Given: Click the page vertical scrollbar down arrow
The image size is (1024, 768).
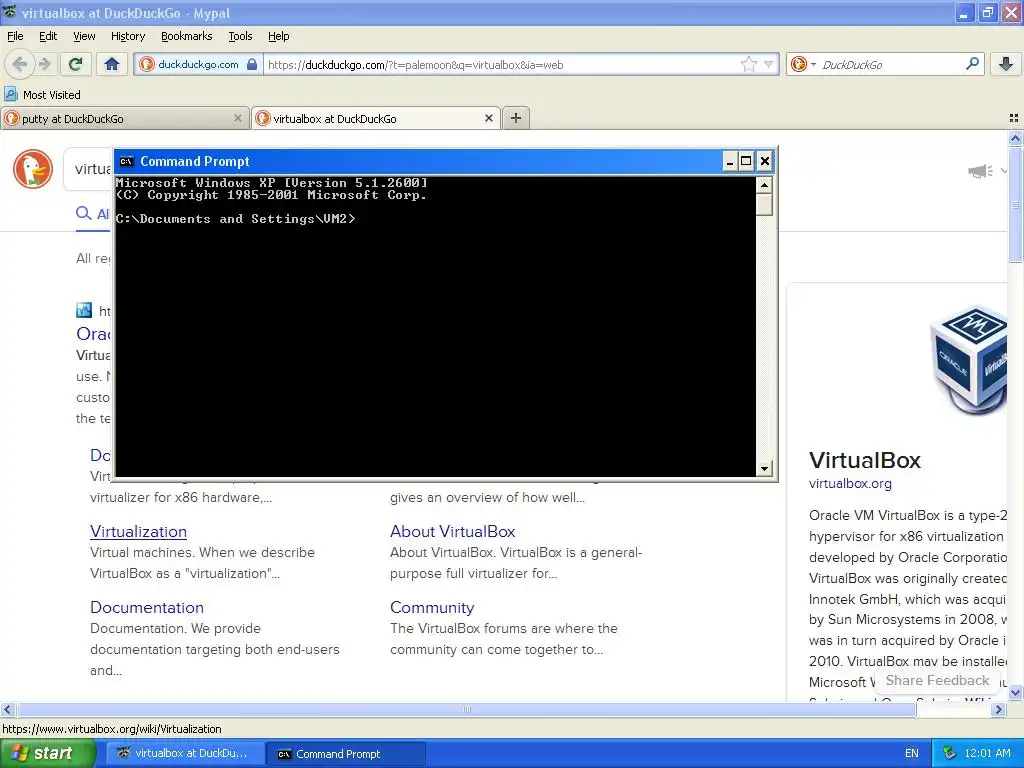Looking at the screenshot, I should click(x=1015, y=692).
